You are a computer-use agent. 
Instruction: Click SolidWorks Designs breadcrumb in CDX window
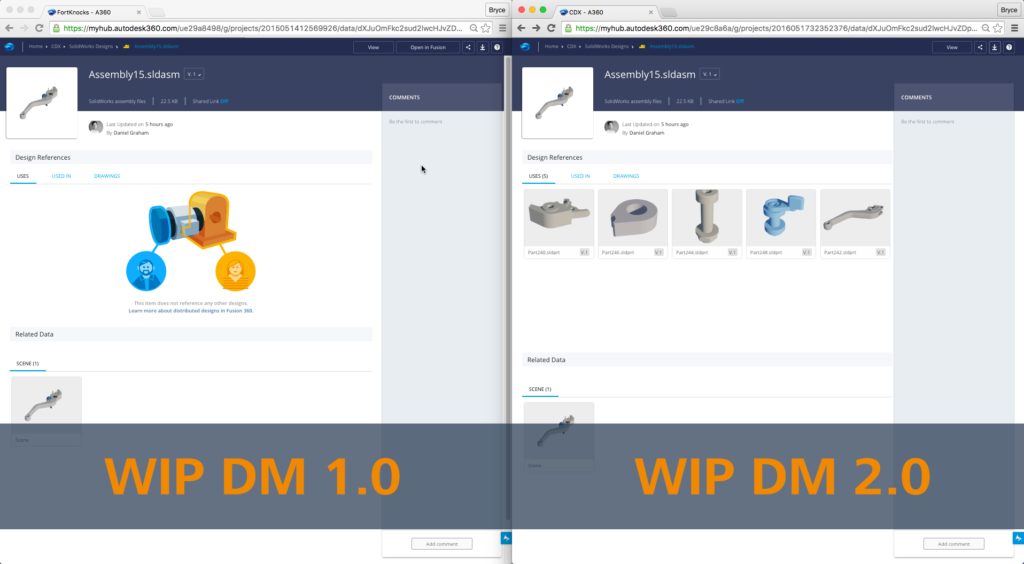607,46
